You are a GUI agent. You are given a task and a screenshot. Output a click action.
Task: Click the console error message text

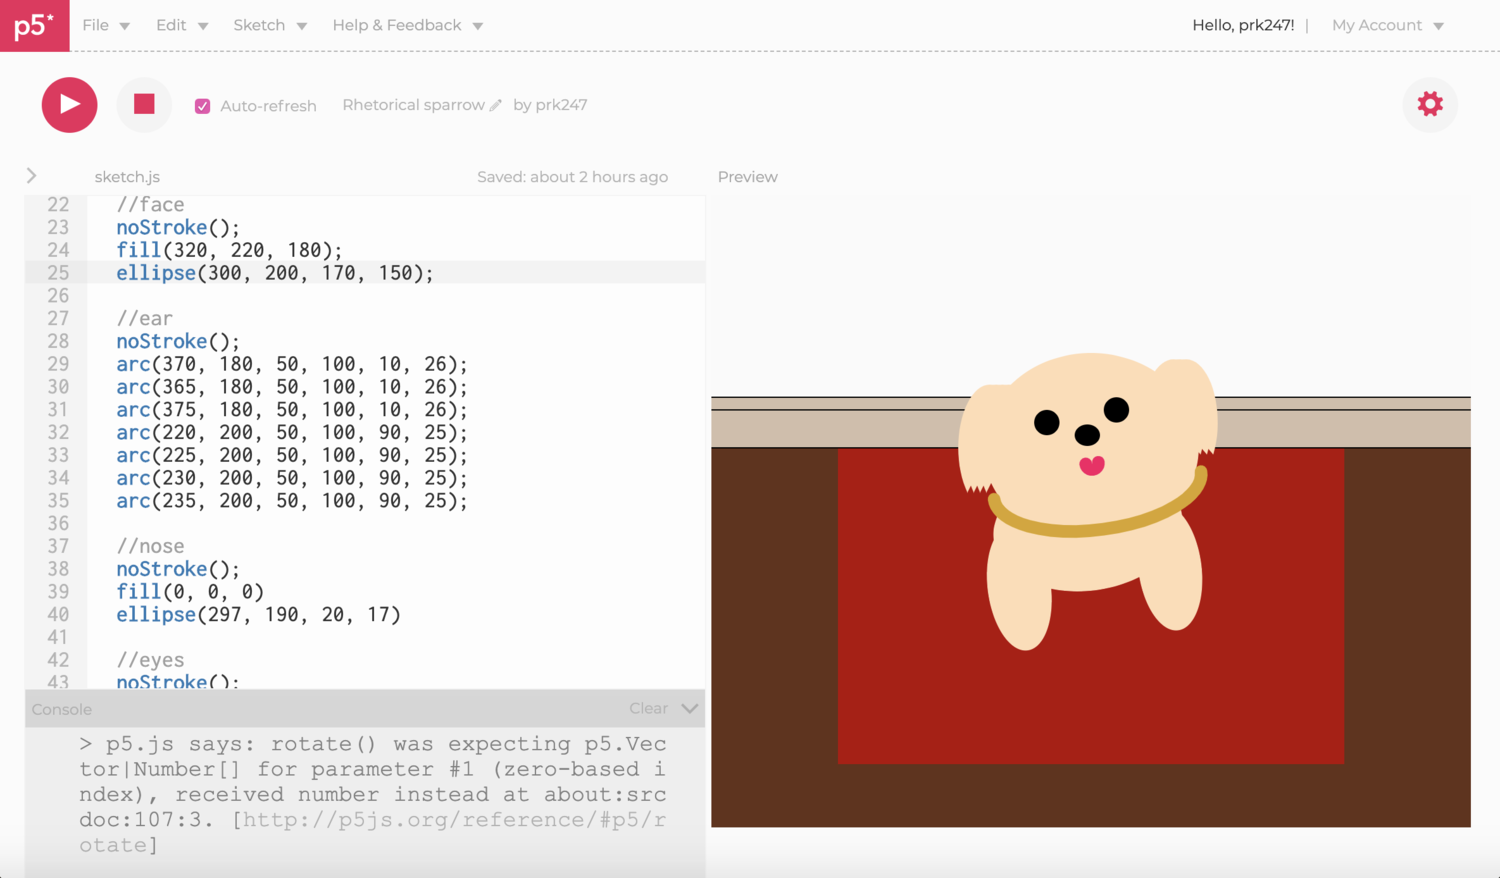[372, 794]
